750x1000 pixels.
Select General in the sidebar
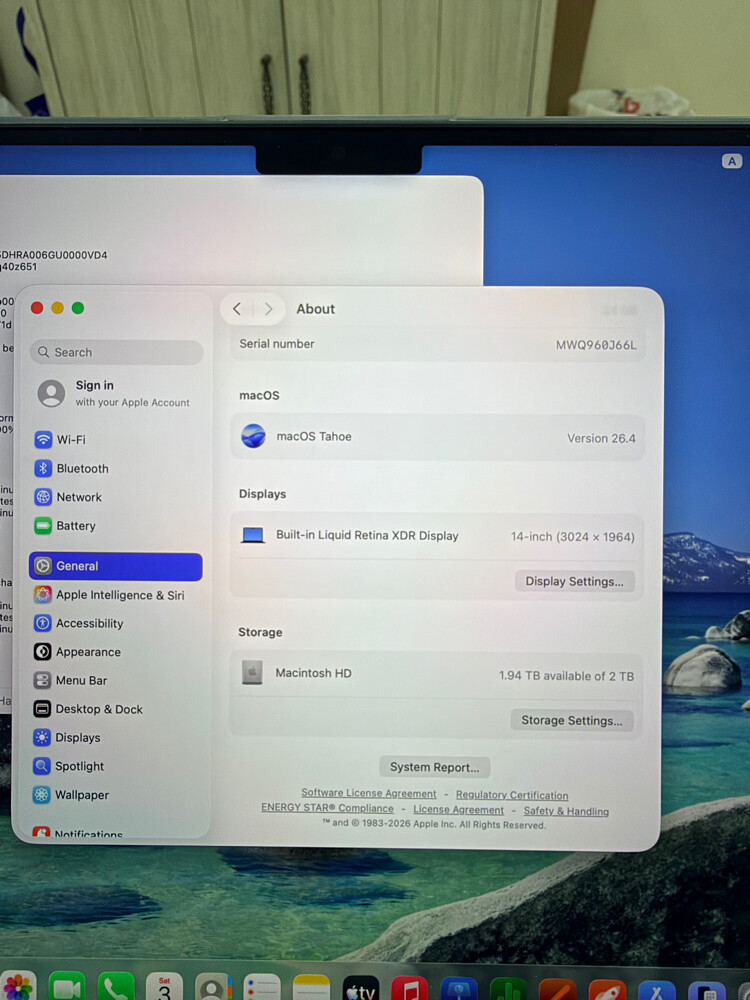click(115, 566)
